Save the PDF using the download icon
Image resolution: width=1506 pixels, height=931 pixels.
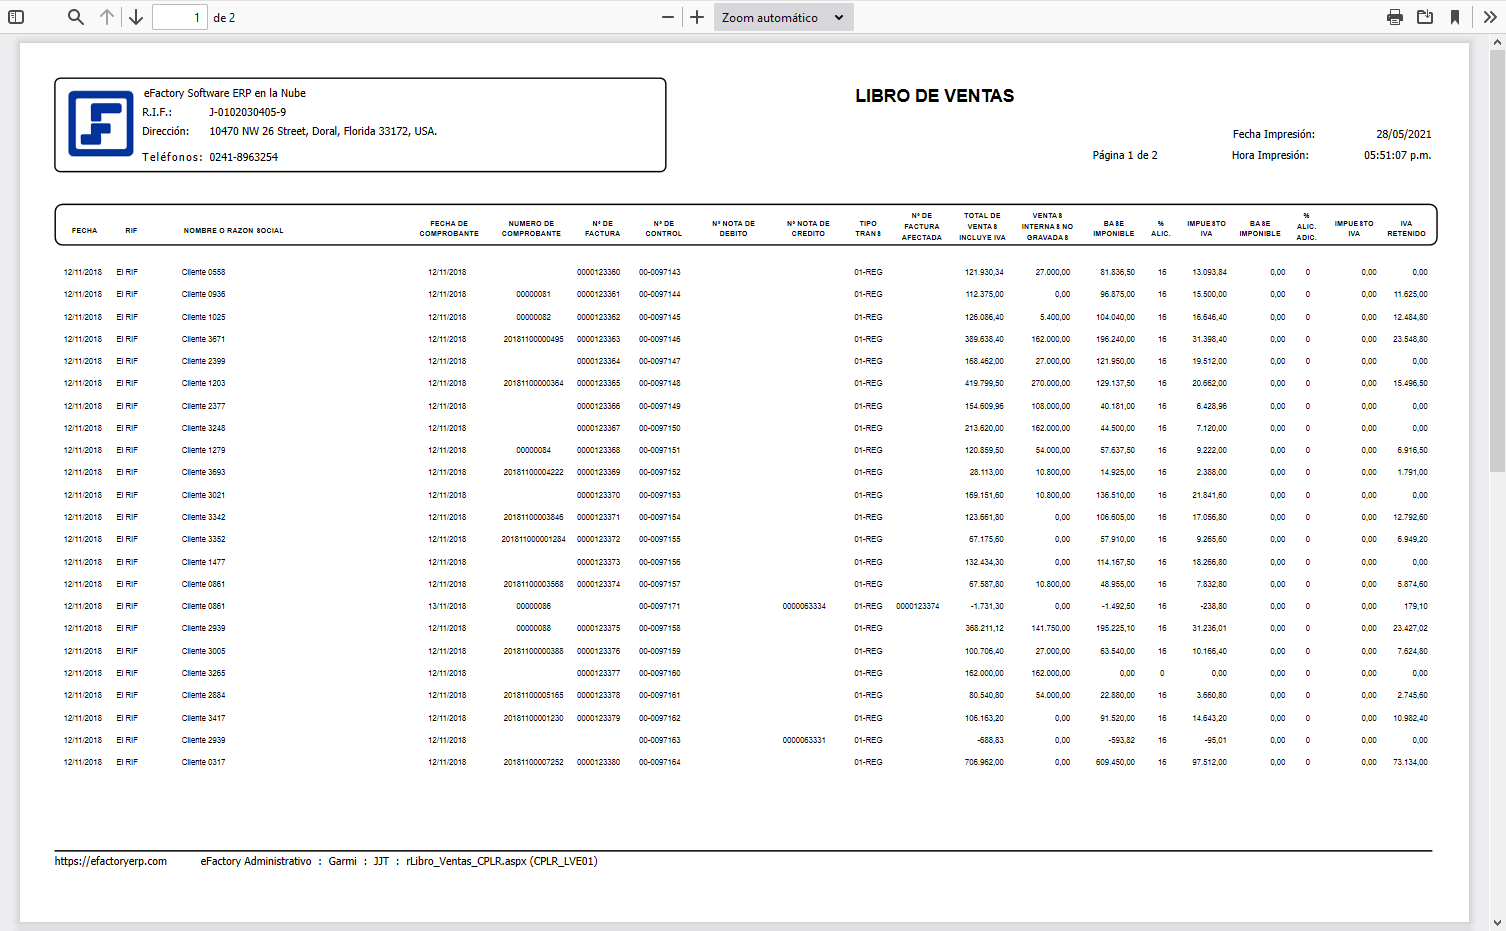click(x=1425, y=17)
